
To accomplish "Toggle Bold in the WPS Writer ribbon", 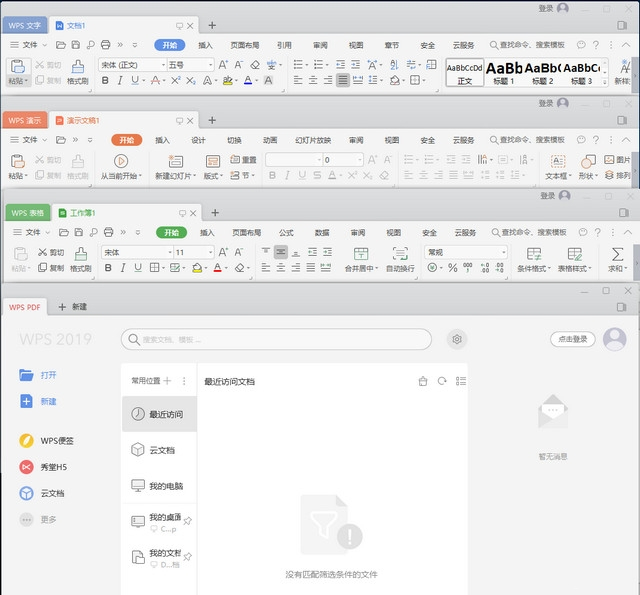I will tap(105, 81).
